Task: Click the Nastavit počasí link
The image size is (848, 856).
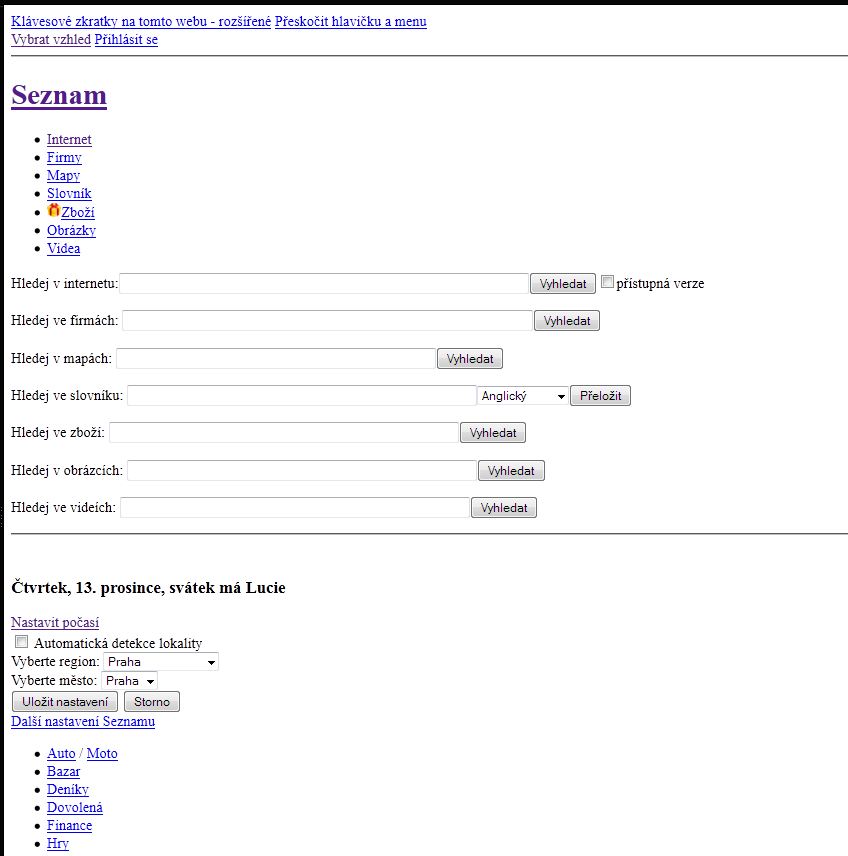Action: (55, 622)
